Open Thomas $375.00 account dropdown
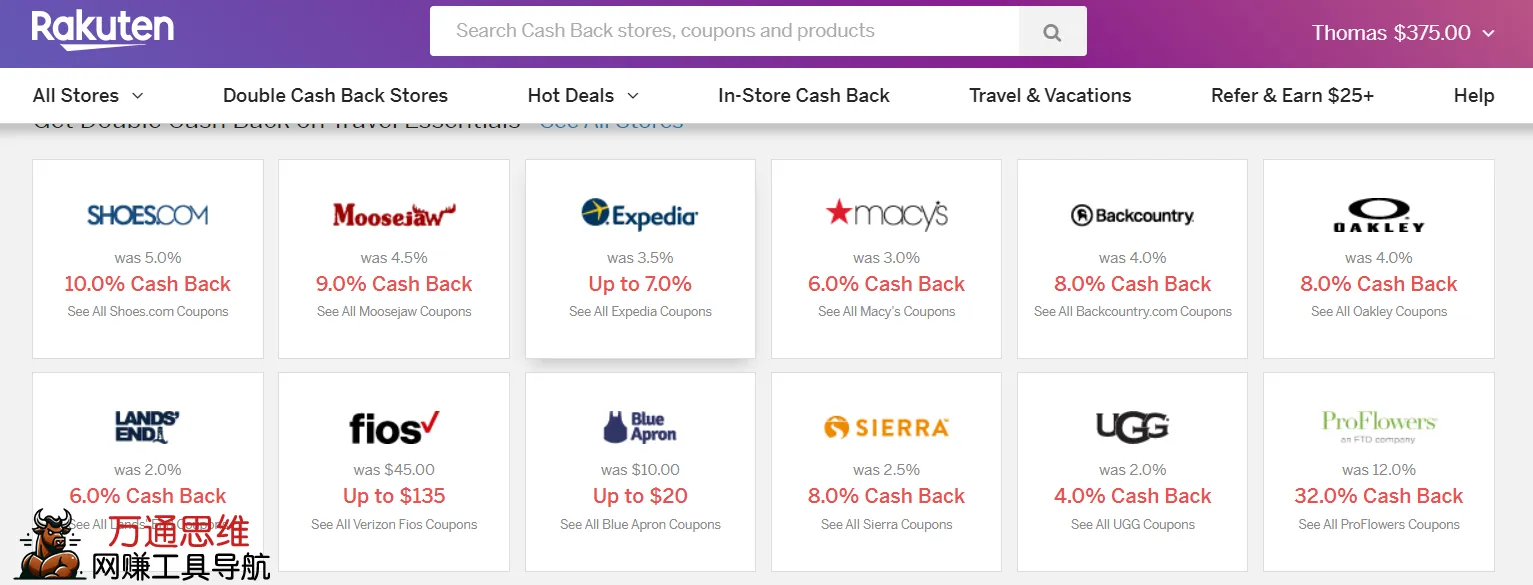 click(x=1403, y=33)
